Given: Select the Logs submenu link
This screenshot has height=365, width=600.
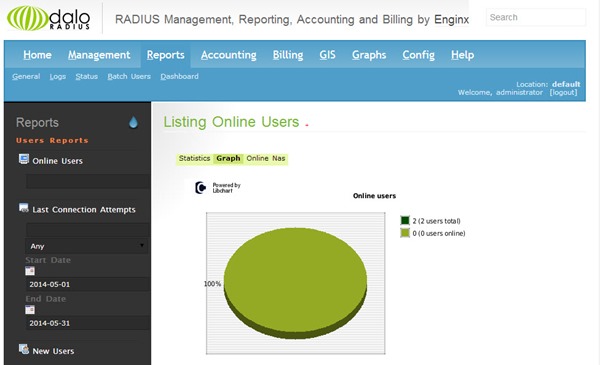Looking at the screenshot, I should pyautogui.click(x=58, y=77).
